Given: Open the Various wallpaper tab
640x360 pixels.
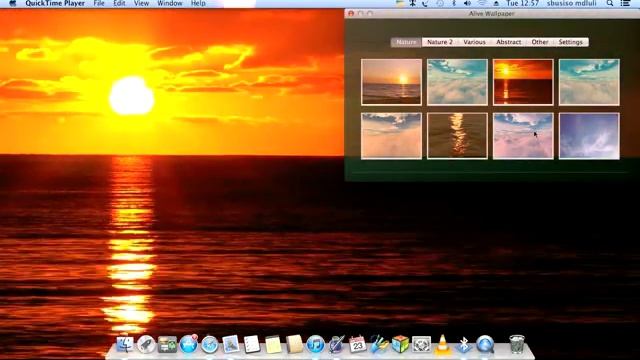Looking at the screenshot, I should [474, 42].
